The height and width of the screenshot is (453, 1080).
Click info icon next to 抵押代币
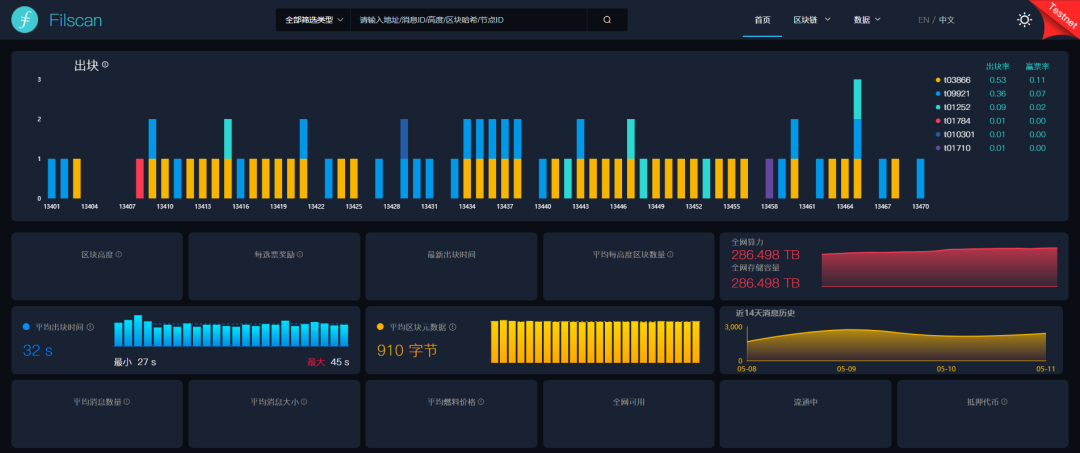tap(1005, 401)
